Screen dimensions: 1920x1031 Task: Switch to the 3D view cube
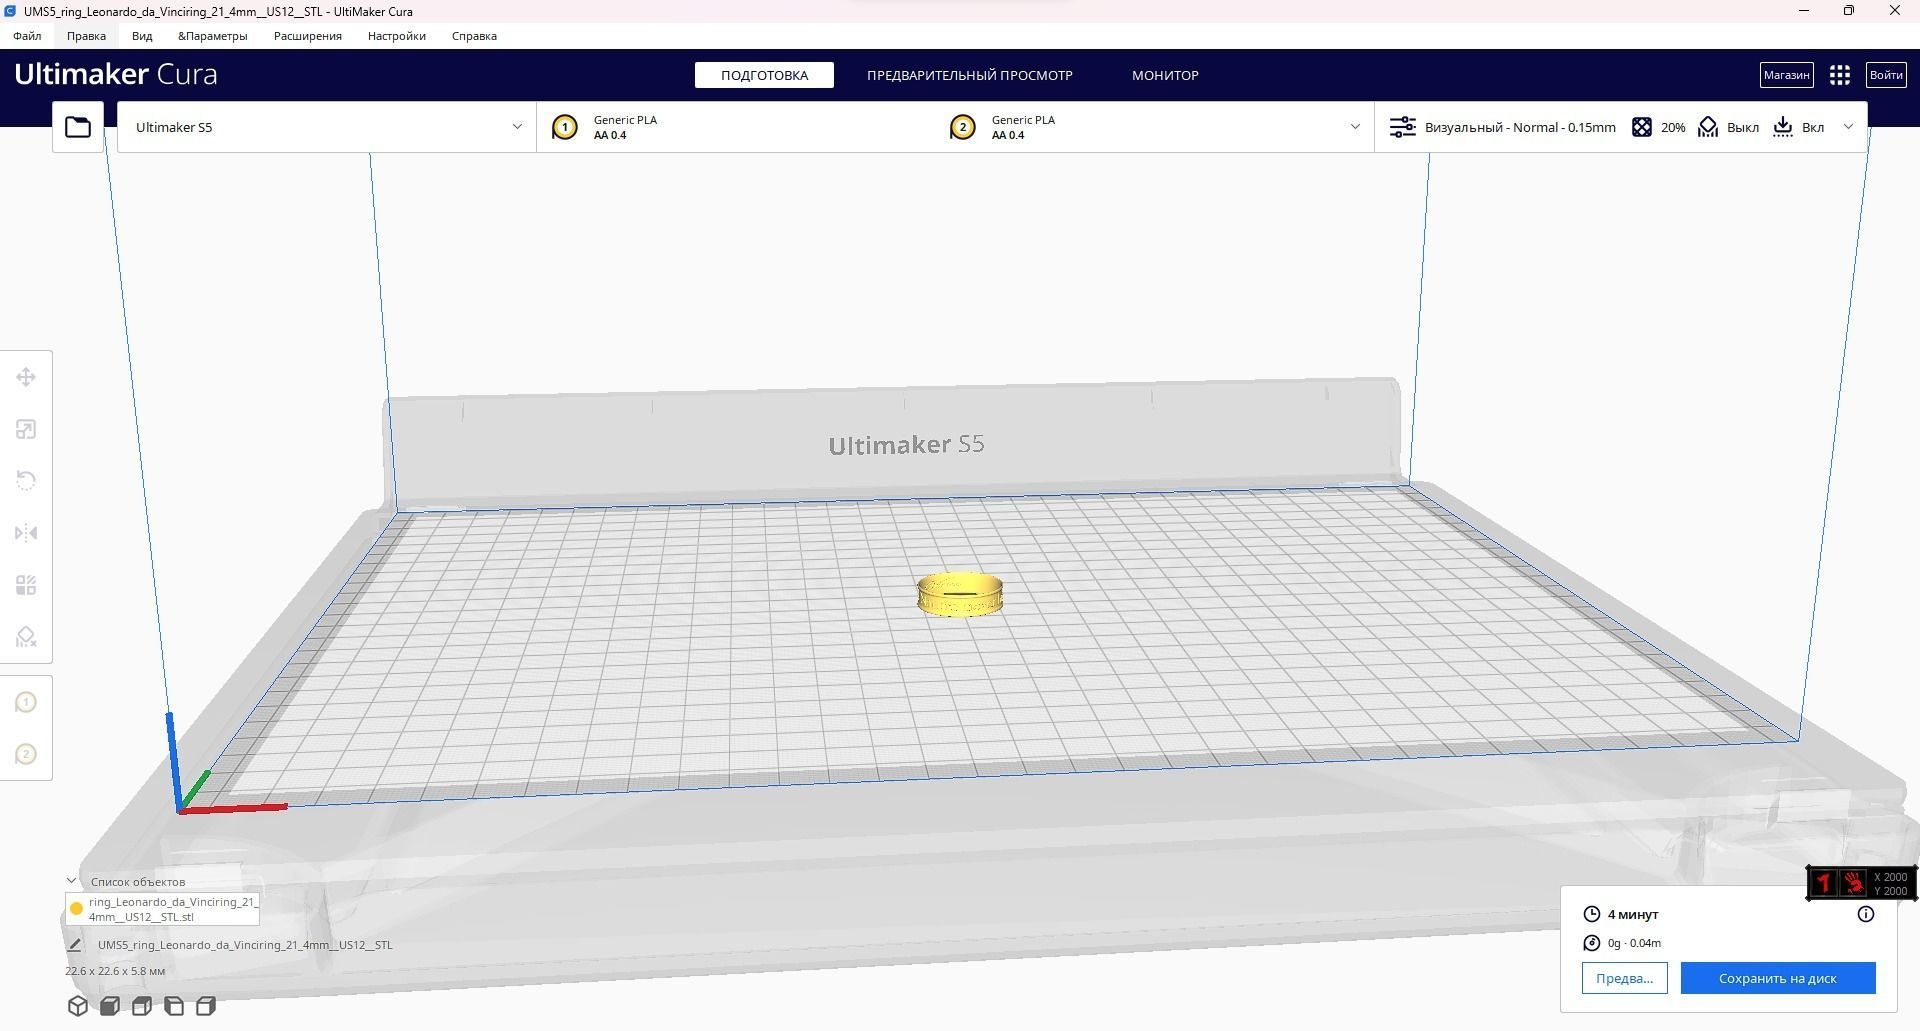point(78,1006)
